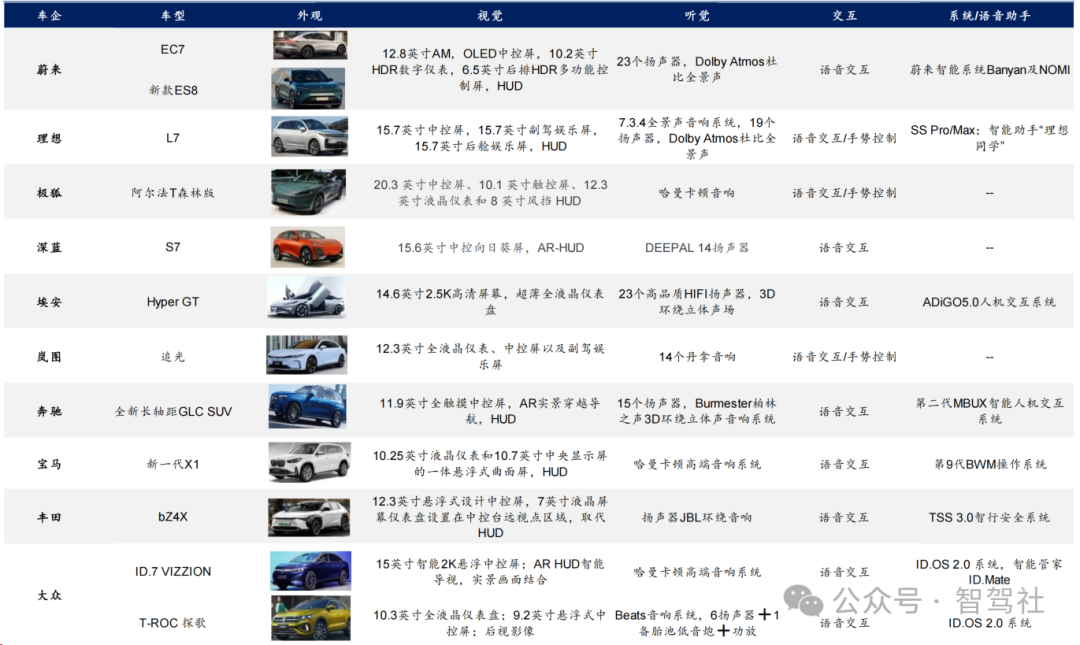Image resolution: width=1080 pixels, height=645 pixels.
Task: Click the 14个丹拿音响 audio cell
Action: (x=696, y=357)
